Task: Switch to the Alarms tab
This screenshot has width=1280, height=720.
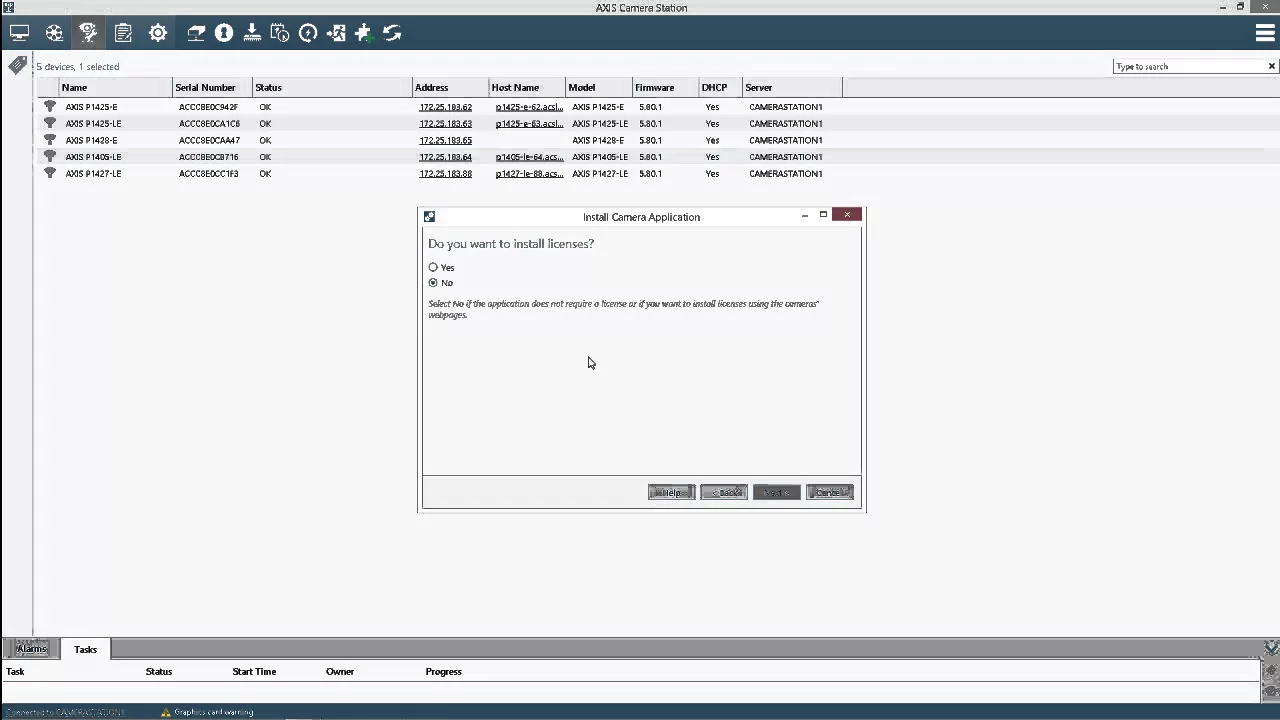Action: pyautogui.click(x=31, y=649)
